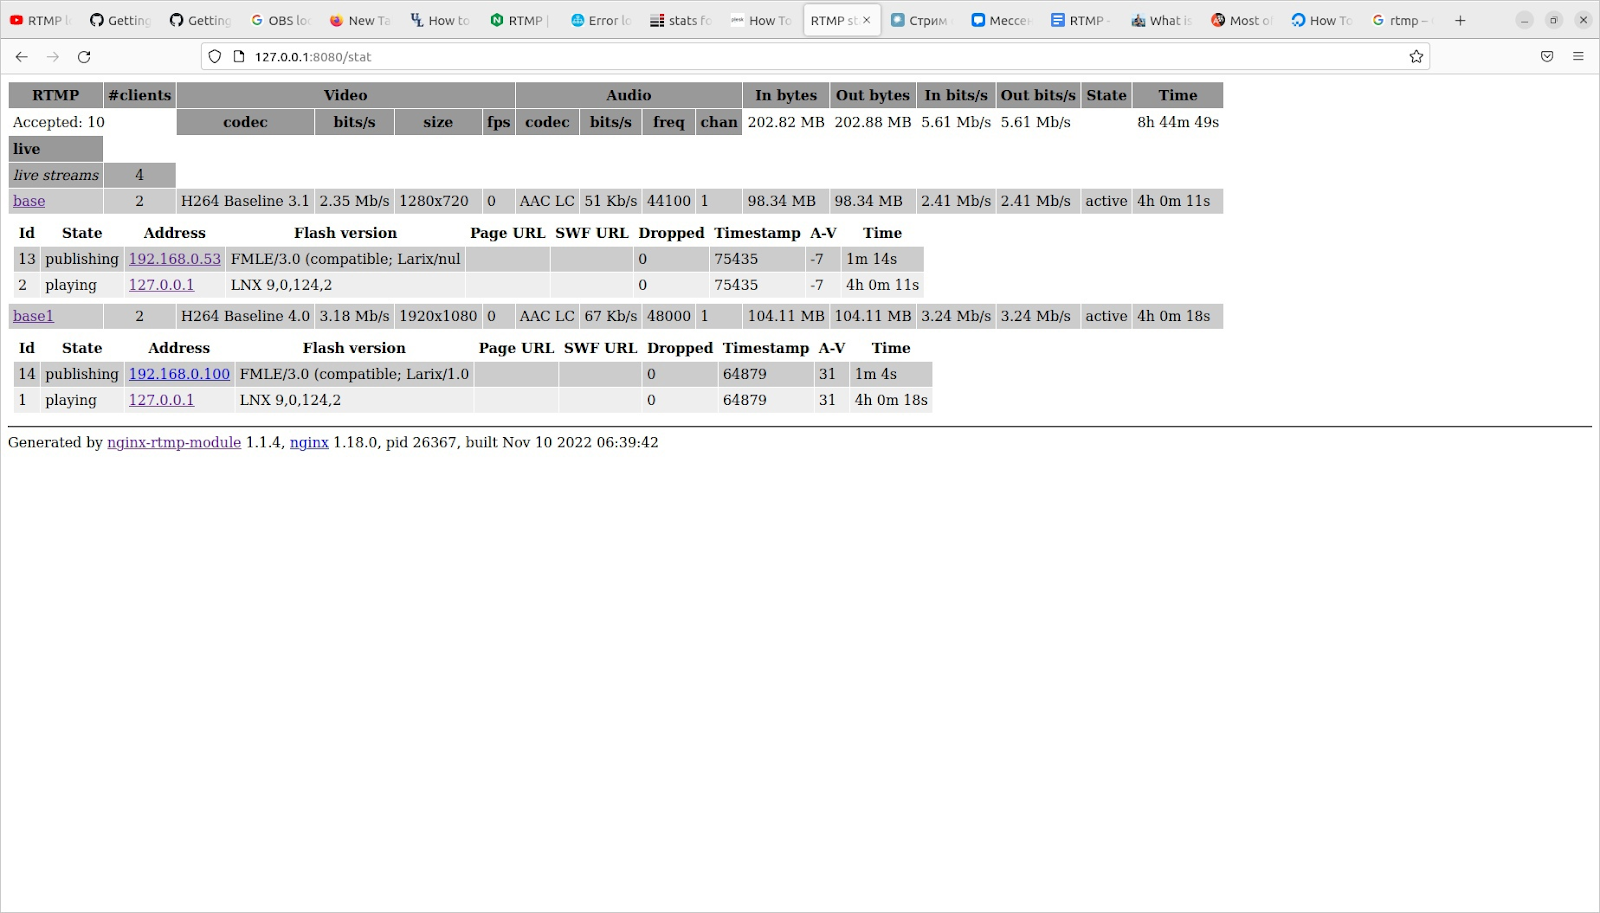The width and height of the screenshot is (1600, 913).
Task: Click publisher address 192.168.0.100
Action: pos(179,374)
